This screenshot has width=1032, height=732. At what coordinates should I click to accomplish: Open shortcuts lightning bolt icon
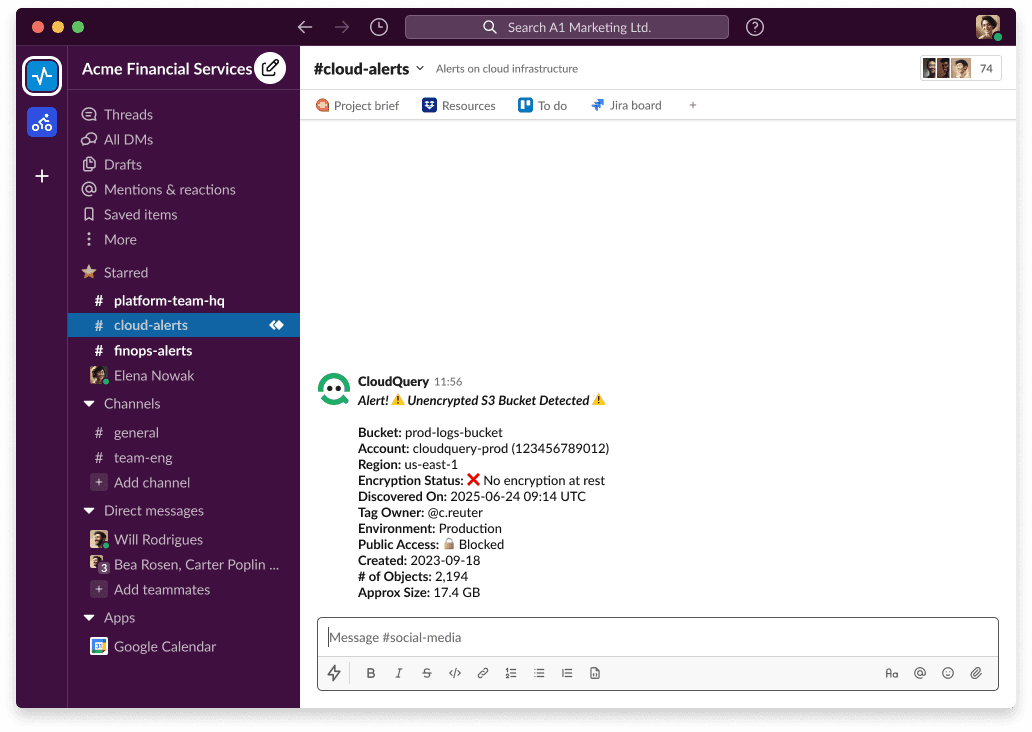tap(334, 673)
